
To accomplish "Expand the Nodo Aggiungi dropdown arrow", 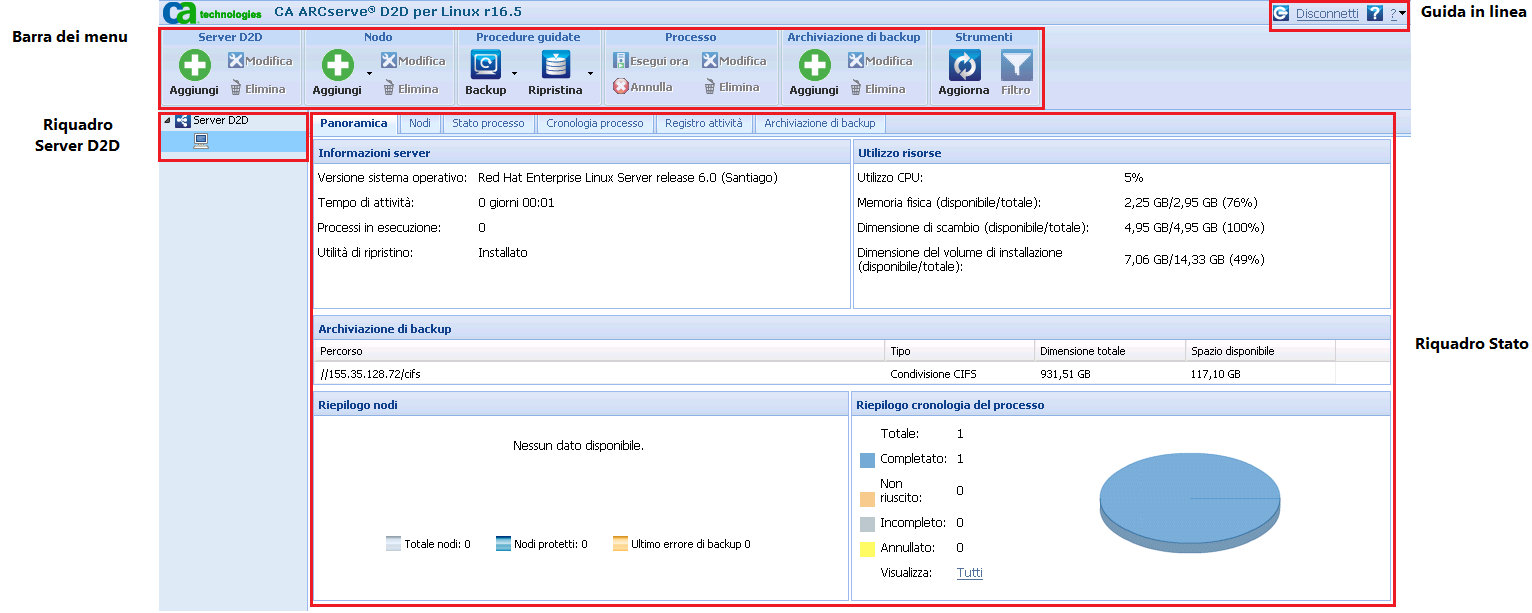I will click(x=369, y=74).
